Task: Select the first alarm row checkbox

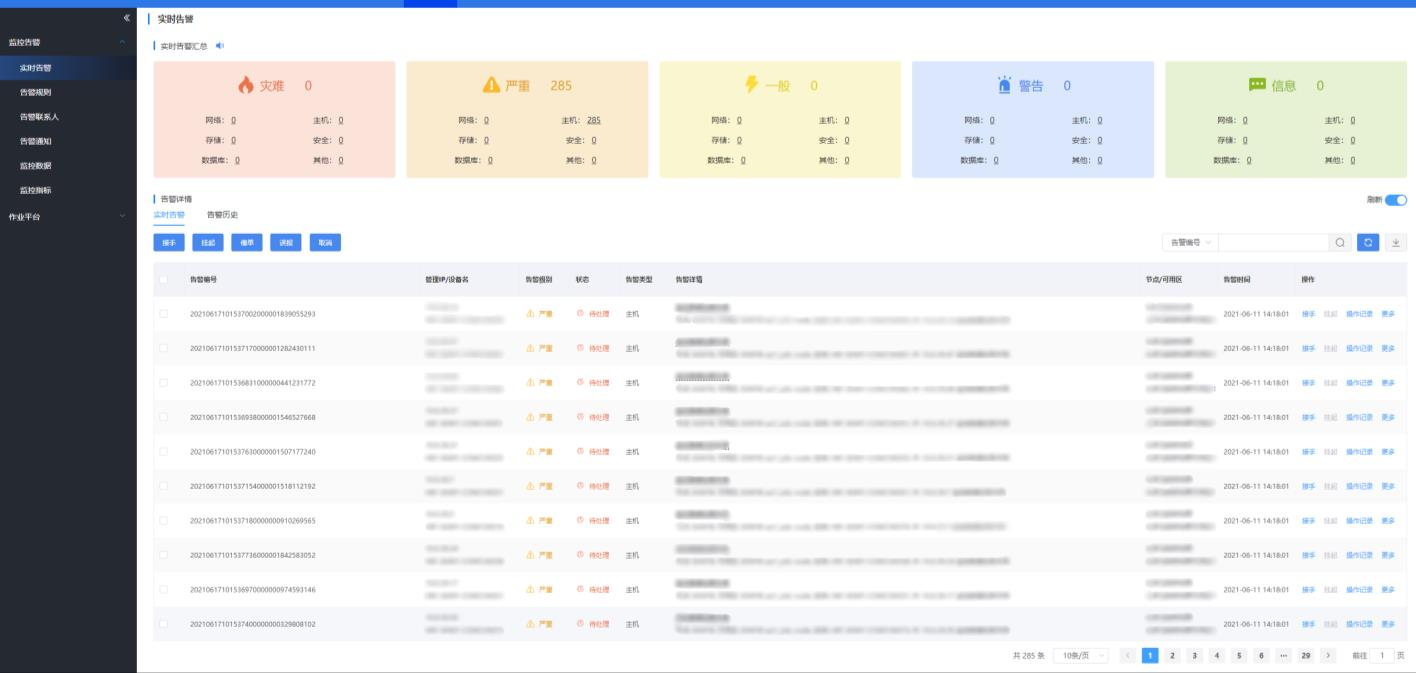Action: coord(164,314)
